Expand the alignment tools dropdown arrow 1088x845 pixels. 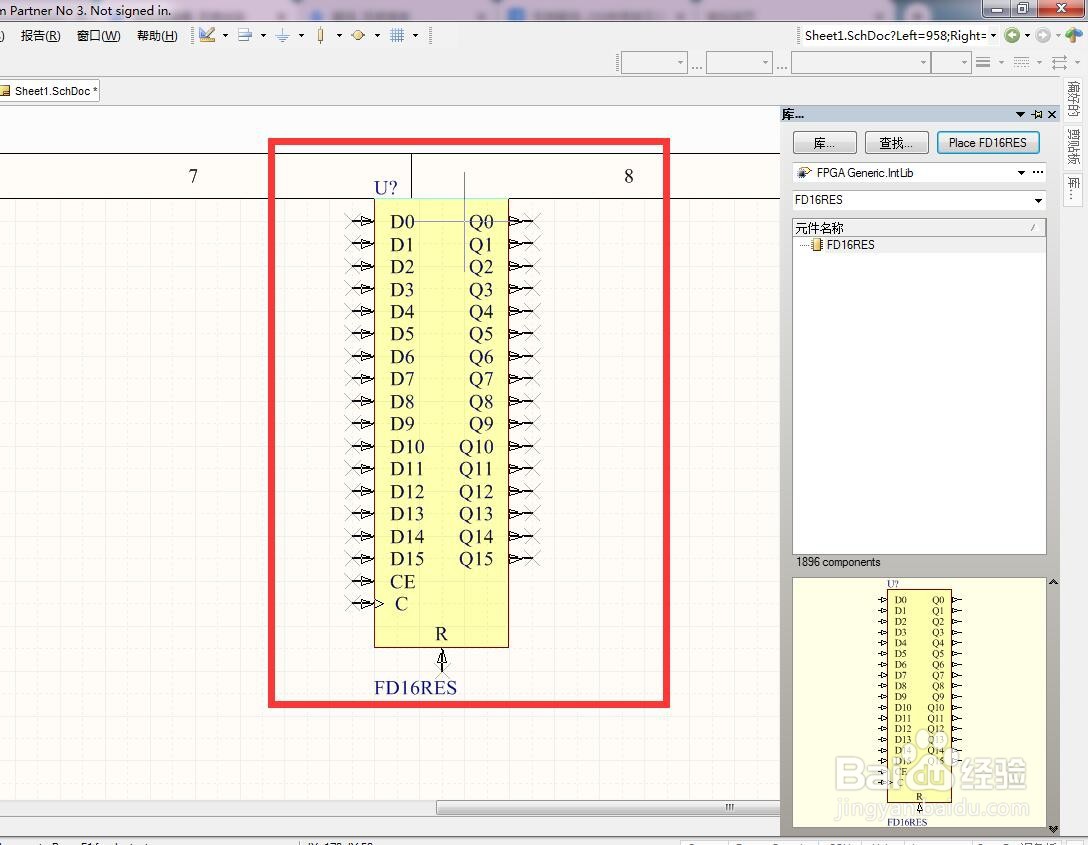click(263, 35)
